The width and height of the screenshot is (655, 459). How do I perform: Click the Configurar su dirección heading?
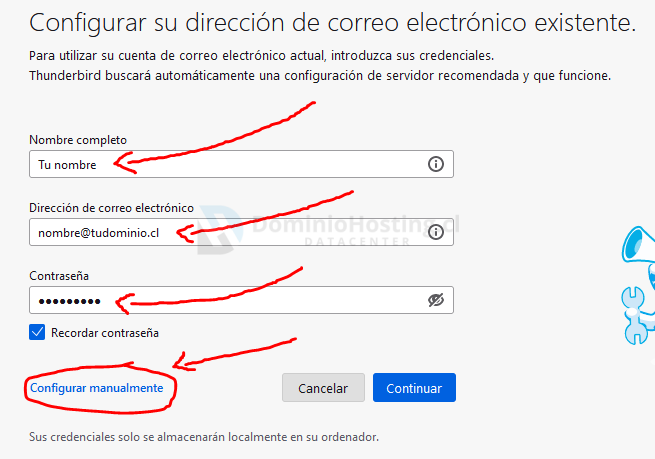(333, 22)
